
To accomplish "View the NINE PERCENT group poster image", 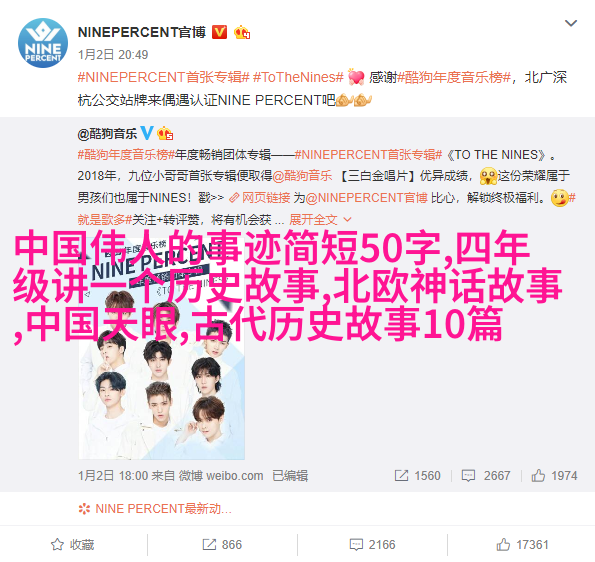I will point(162,345).
